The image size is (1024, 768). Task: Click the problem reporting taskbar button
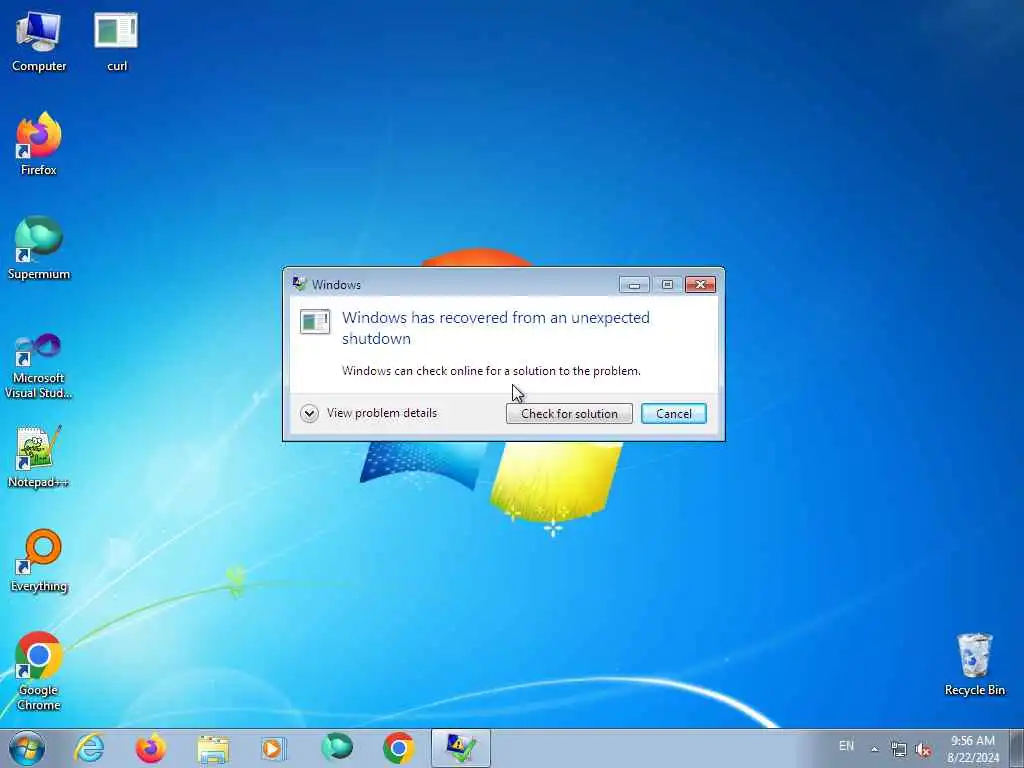[460, 748]
